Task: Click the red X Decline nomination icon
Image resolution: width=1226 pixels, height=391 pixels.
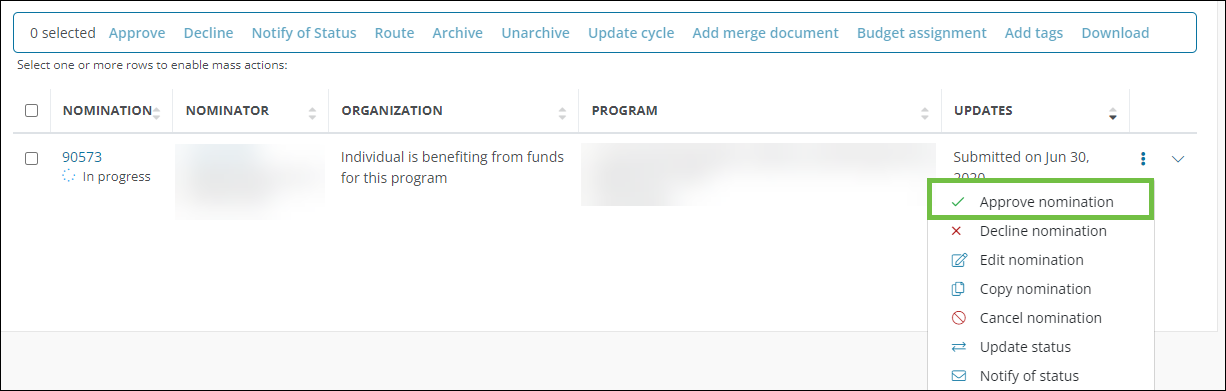Action: 957,231
